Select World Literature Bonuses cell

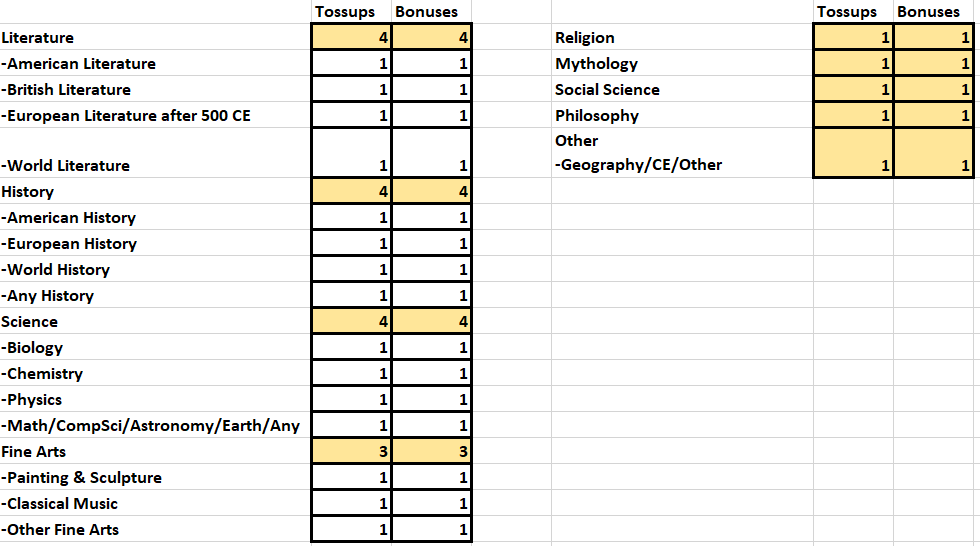pos(431,154)
